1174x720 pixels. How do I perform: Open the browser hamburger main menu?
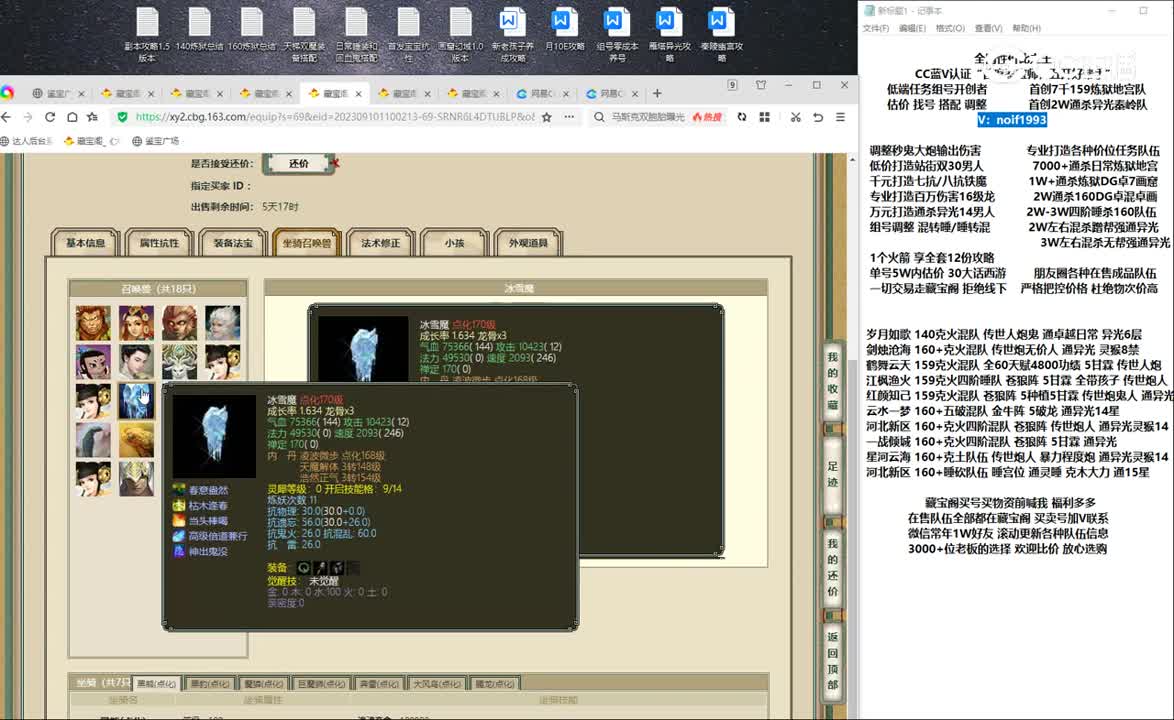(x=841, y=117)
